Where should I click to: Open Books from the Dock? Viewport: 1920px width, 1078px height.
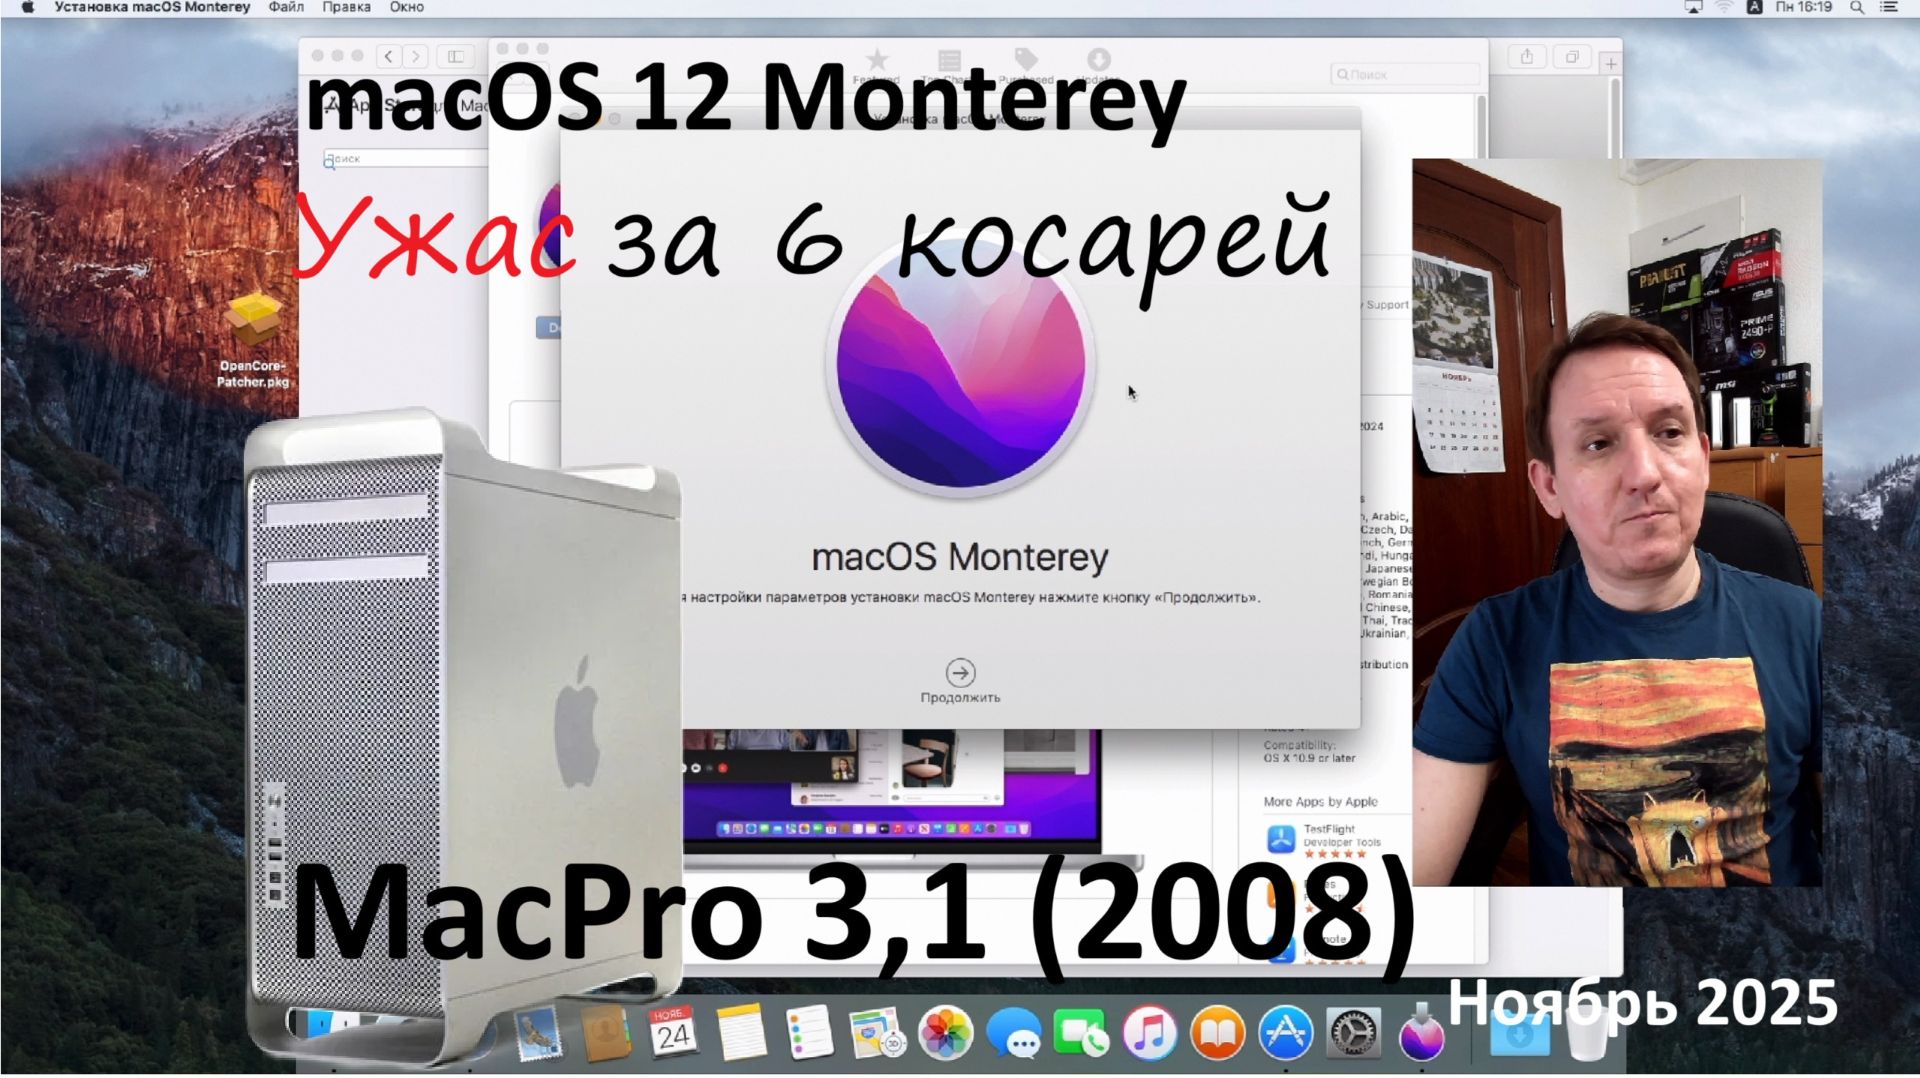(1217, 1034)
